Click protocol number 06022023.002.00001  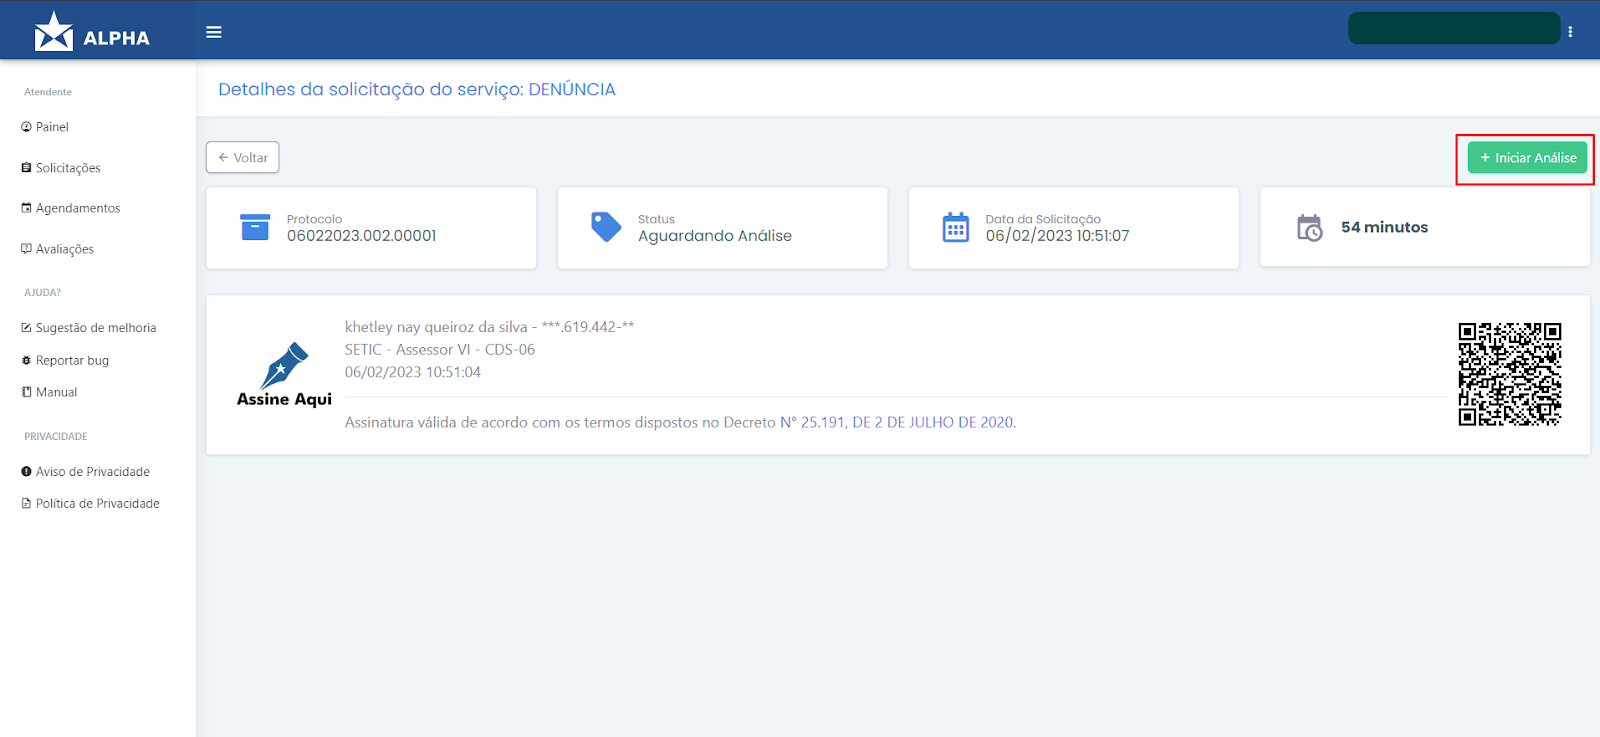[362, 236]
